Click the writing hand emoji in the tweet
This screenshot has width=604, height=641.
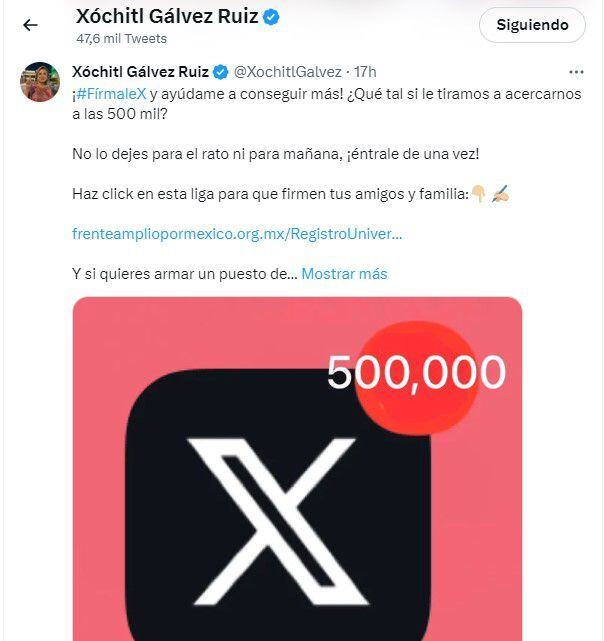pos(500,193)
